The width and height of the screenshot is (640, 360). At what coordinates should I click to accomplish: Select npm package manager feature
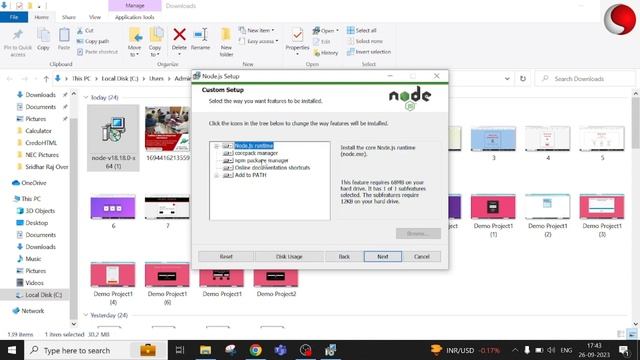coord(261,160)
